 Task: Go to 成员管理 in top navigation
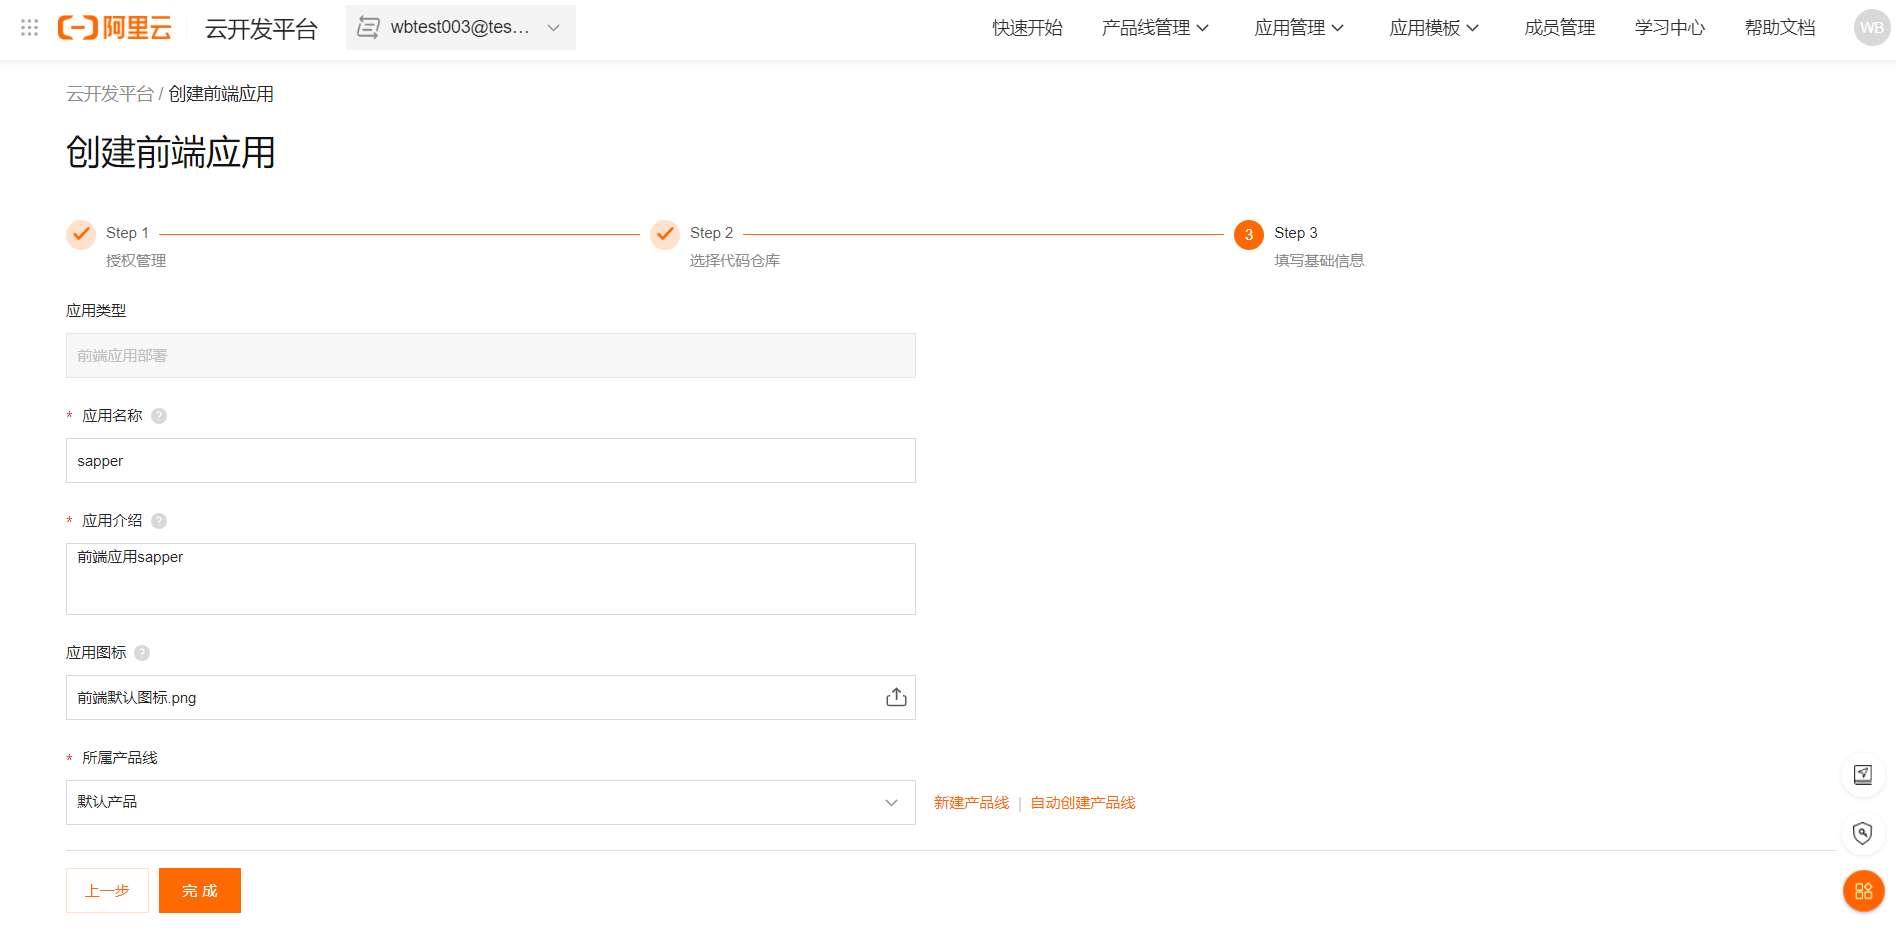tap(1559, 28)
